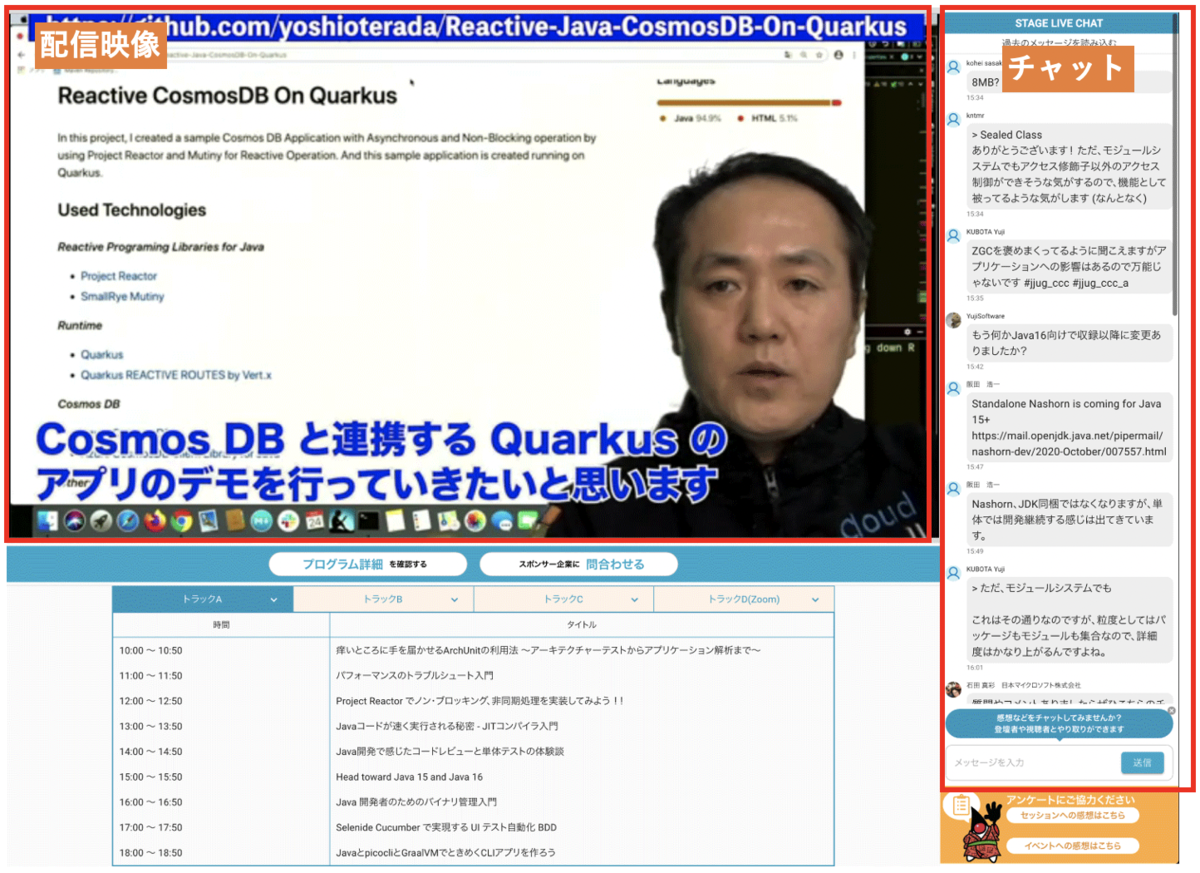Open Terminal from the dock in the video

pyautogui.click(x=369, y=521)
